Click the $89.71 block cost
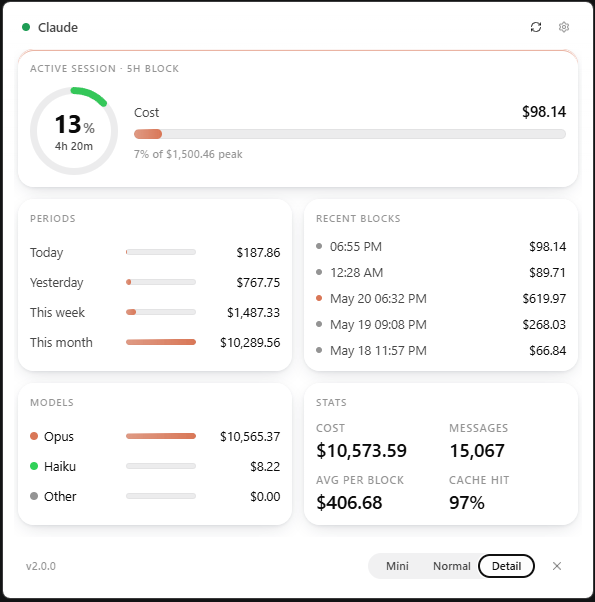This screenshot has height=602, width=595. 548,273
